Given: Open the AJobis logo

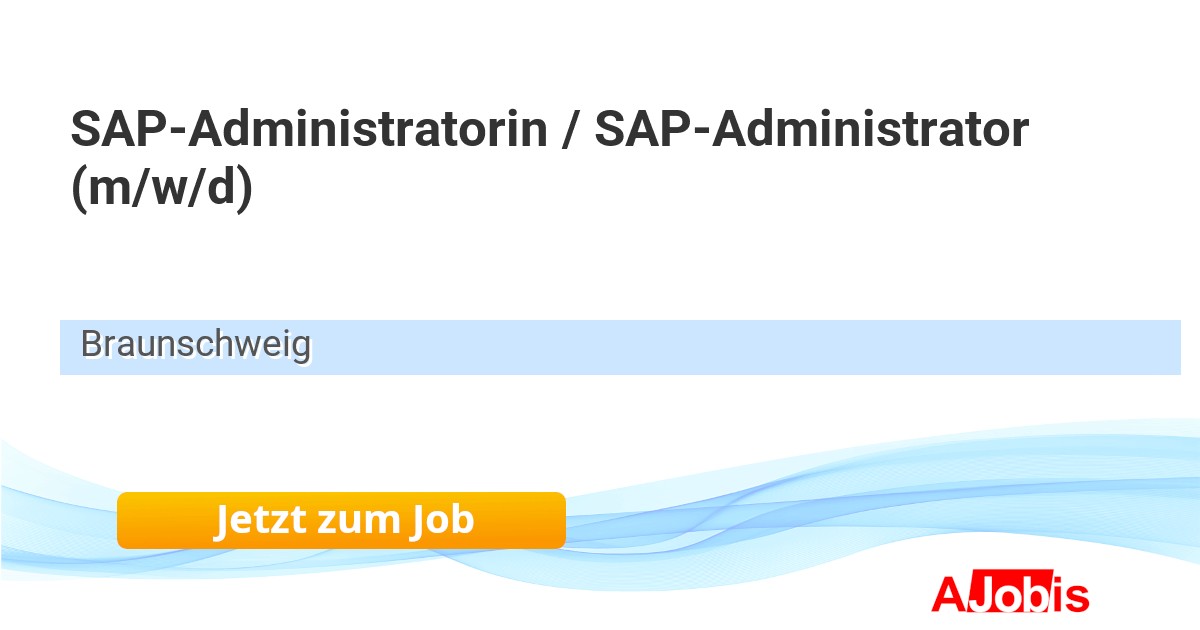Looking at the screenshot, I should point(1010,594).
